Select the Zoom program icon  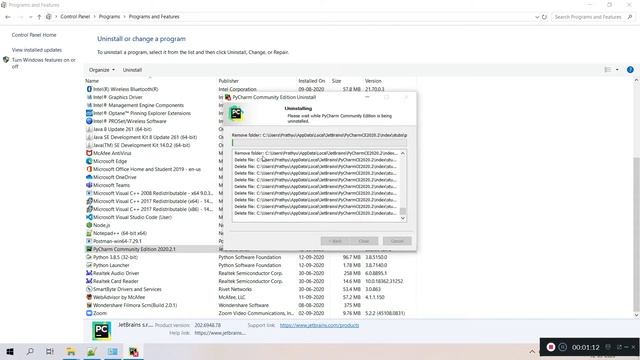[89, 313]
